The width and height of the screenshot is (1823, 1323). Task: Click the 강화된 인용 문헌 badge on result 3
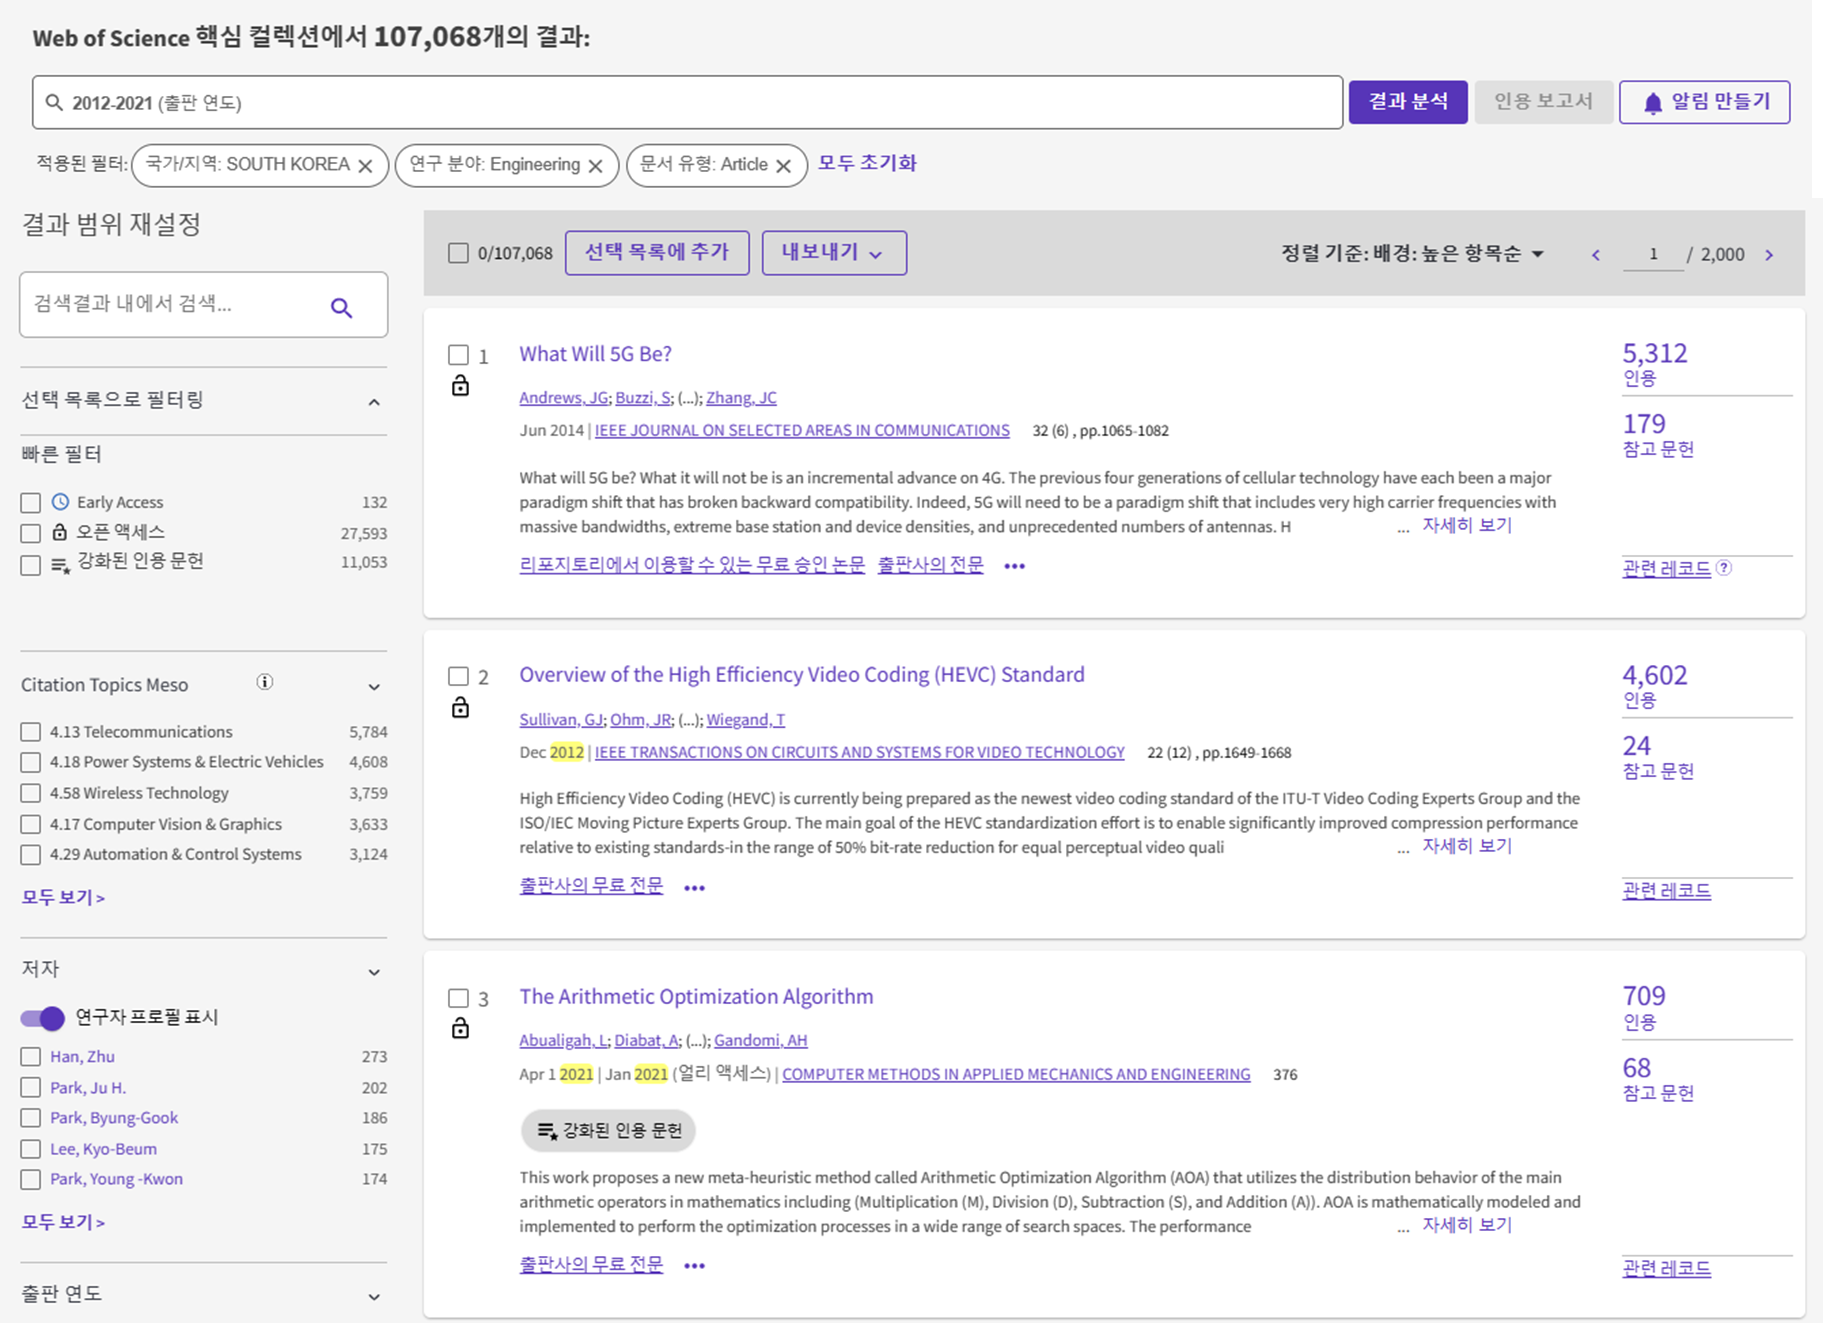pyautogui.click(x=608, y=1131)
